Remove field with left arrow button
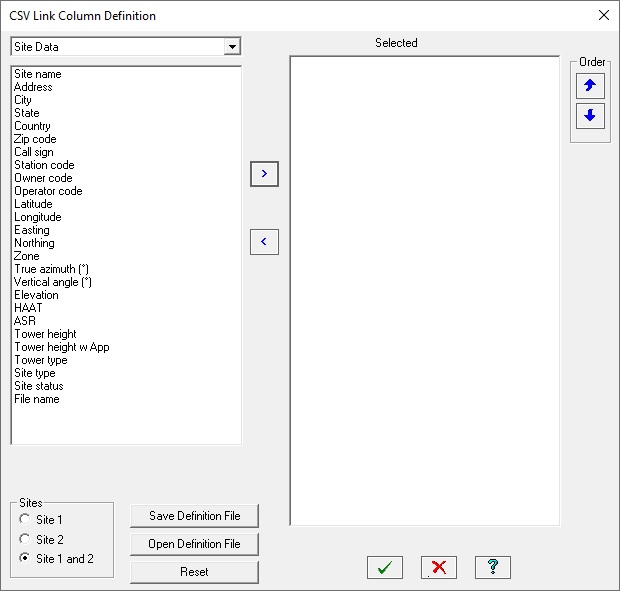The image size is (620, 591). (x=264, y=241)
